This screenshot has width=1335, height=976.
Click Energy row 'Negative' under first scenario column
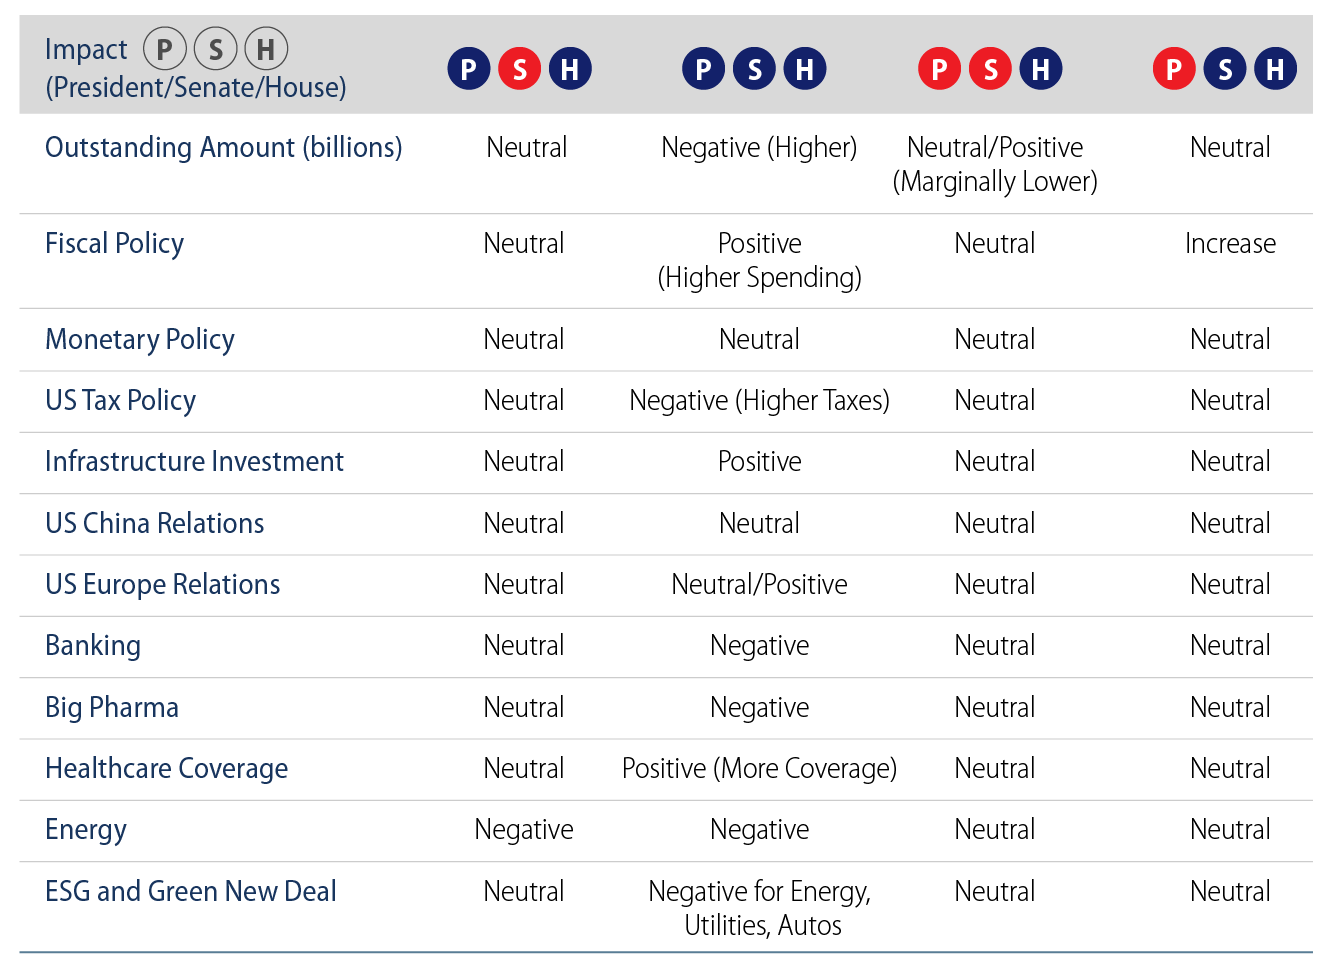coord(524,830)
